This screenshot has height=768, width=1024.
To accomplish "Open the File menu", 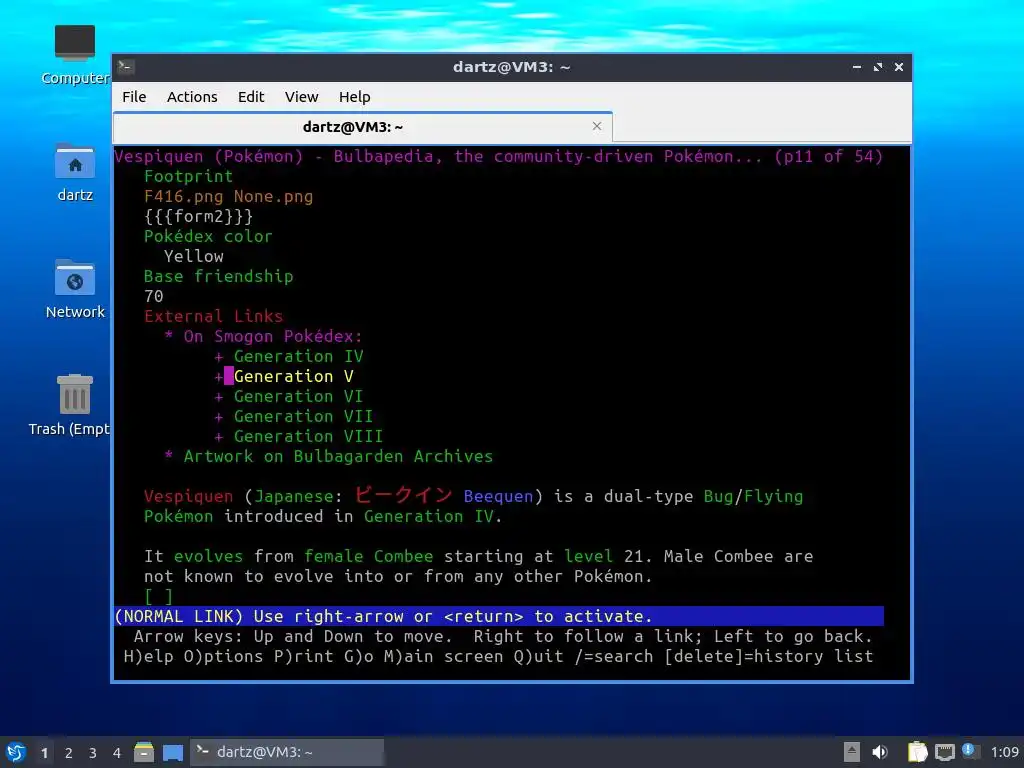I will (134, 97).
